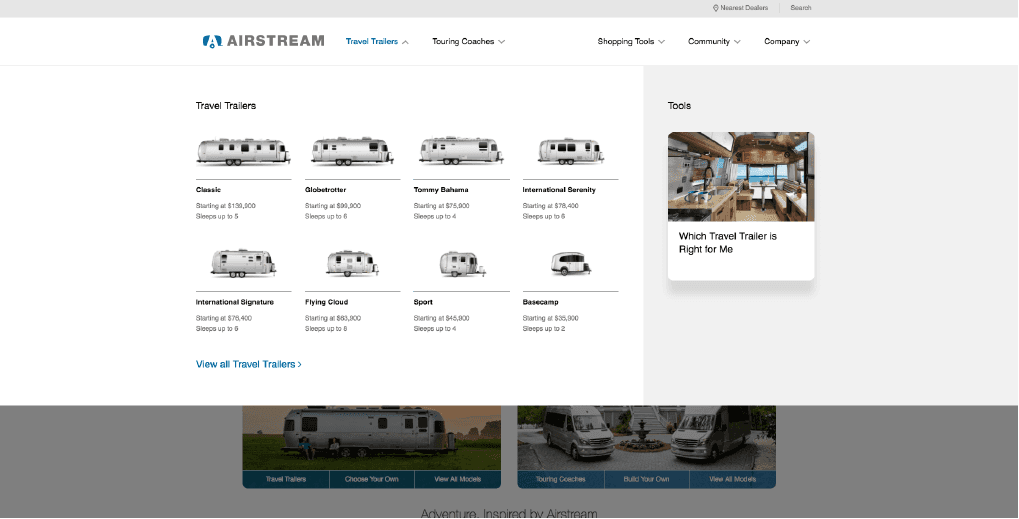Click View All Models under the trailer photo
The width and height of the screenshot is (1019, 519).
coord(458,479)
